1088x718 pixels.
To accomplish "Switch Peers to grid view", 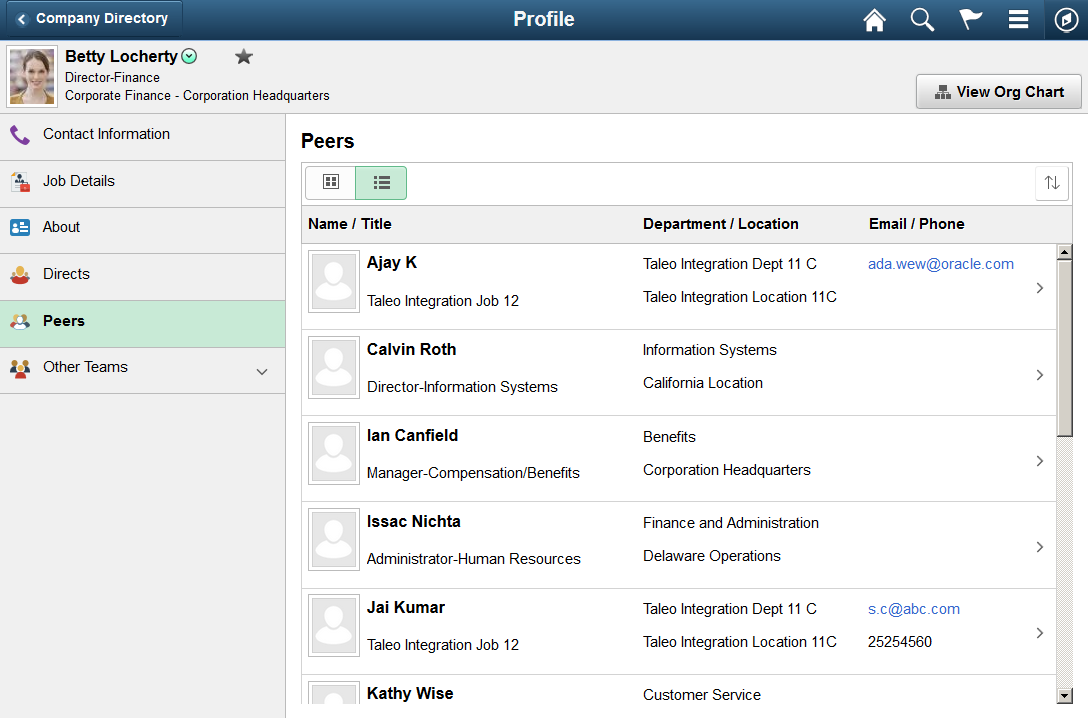I will coord(331,182).
